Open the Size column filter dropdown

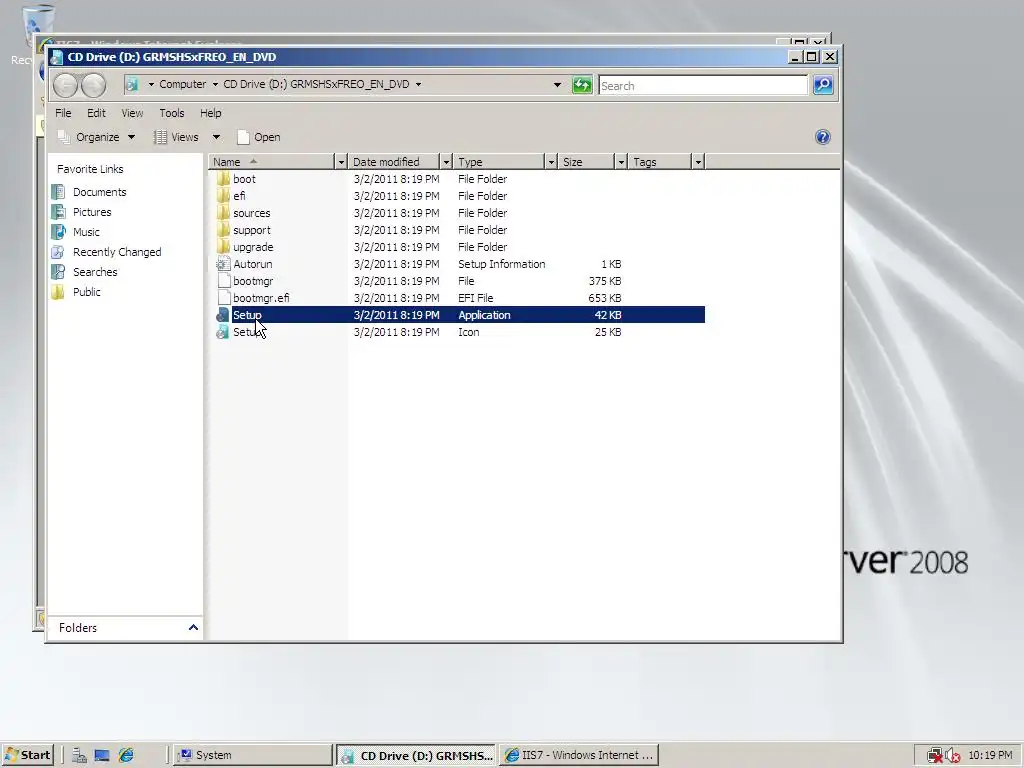621,161
